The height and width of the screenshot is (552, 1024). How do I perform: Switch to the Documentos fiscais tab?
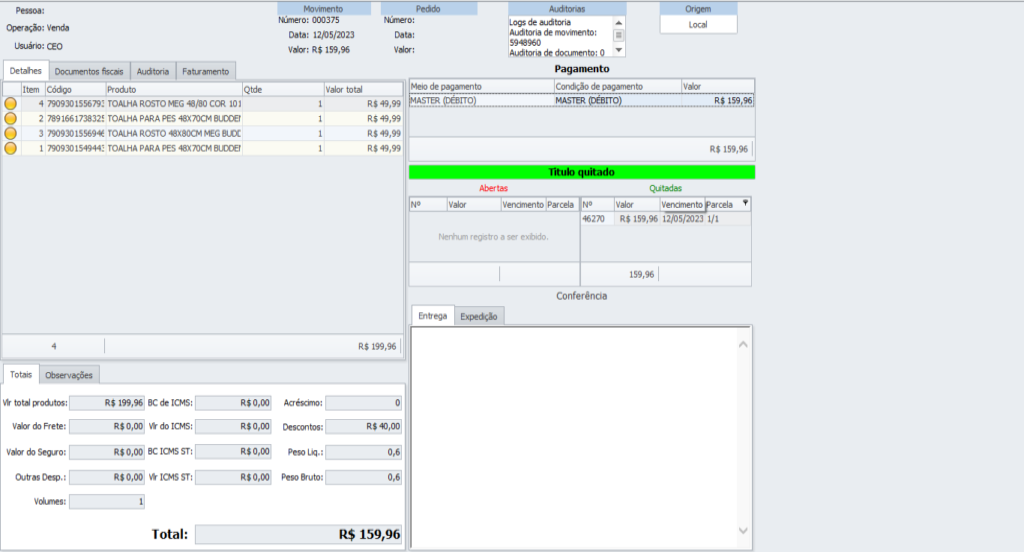tap(89, 71)
